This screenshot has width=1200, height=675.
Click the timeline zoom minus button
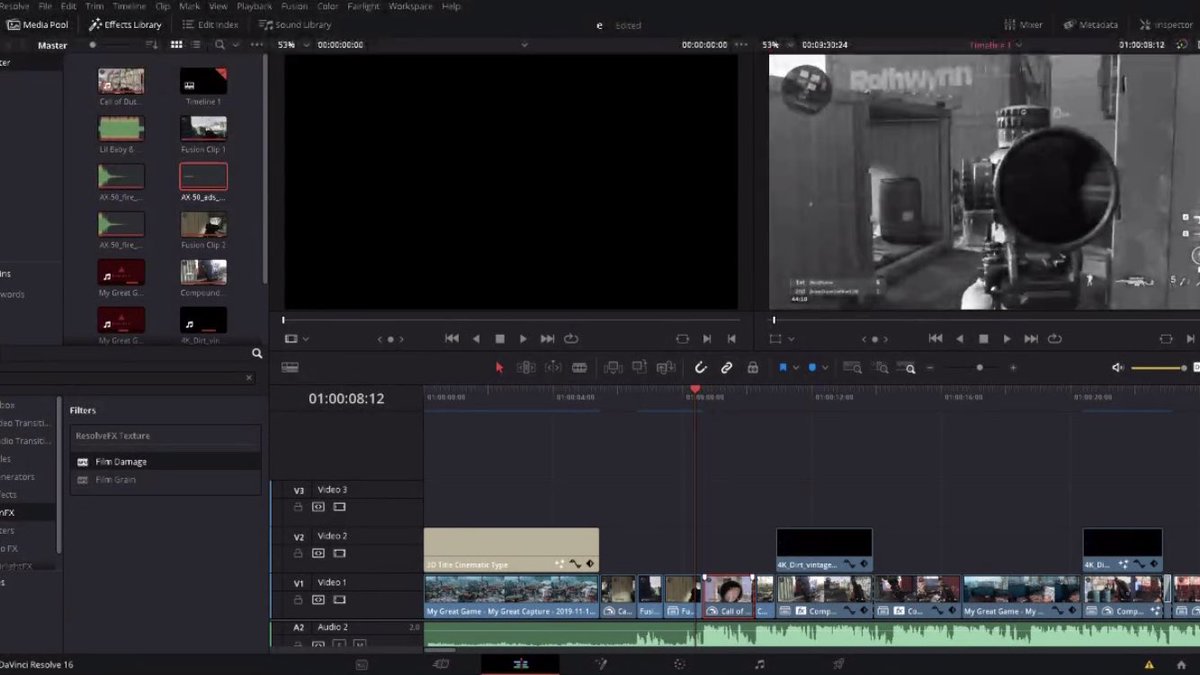point(930,368)
